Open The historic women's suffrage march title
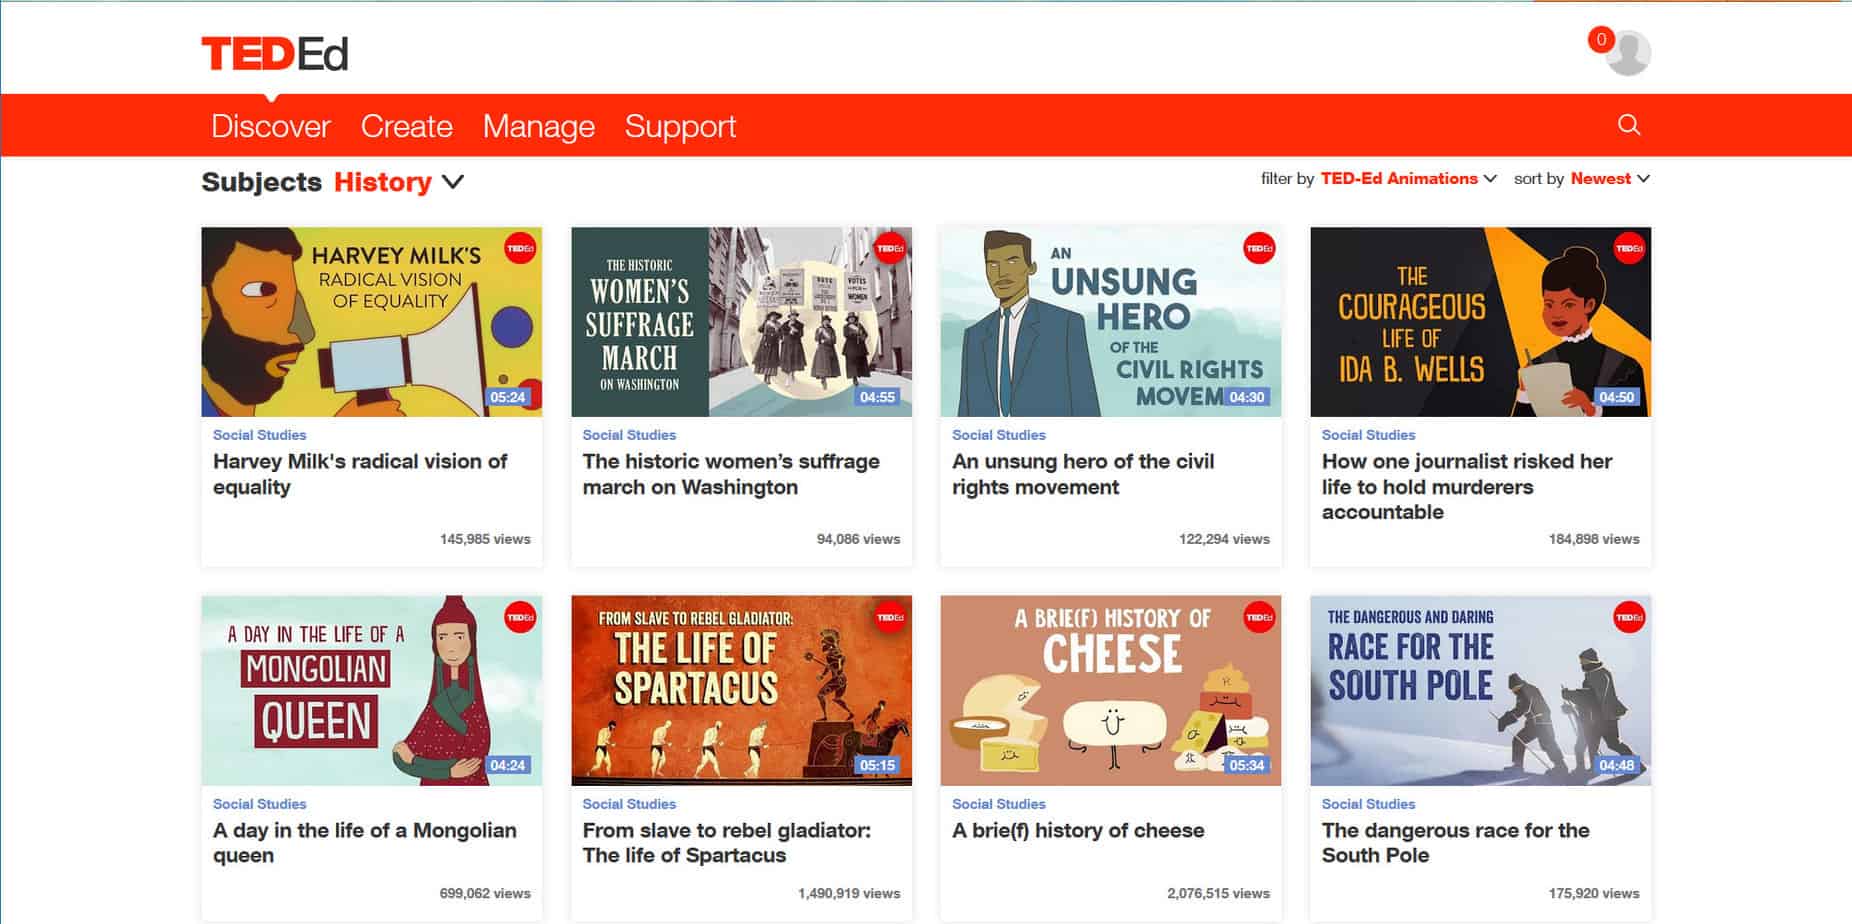Screen dimensions: 1852x924 [731, 474]
